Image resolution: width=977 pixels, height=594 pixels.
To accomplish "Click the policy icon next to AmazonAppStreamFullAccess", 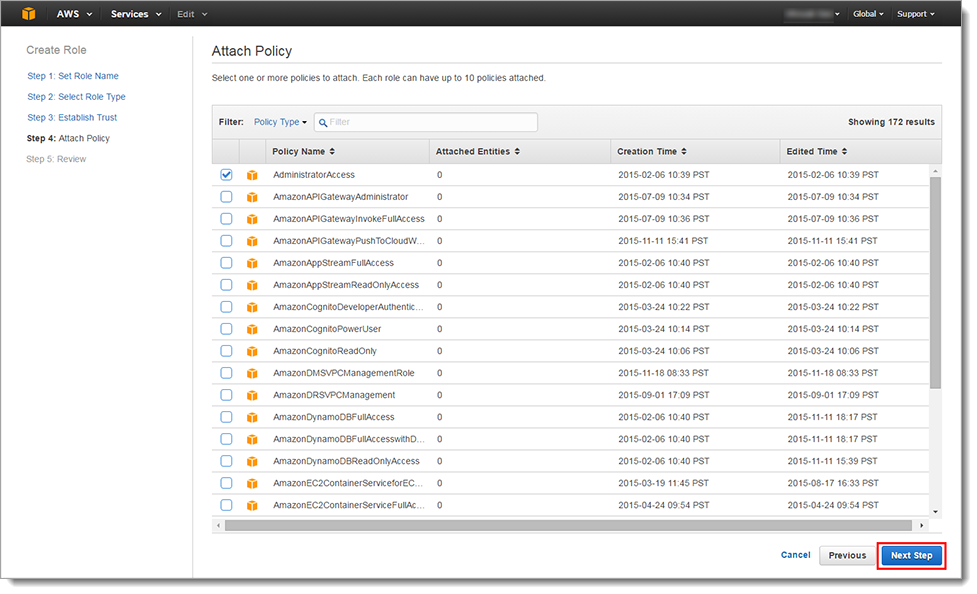I will [252, 263].
